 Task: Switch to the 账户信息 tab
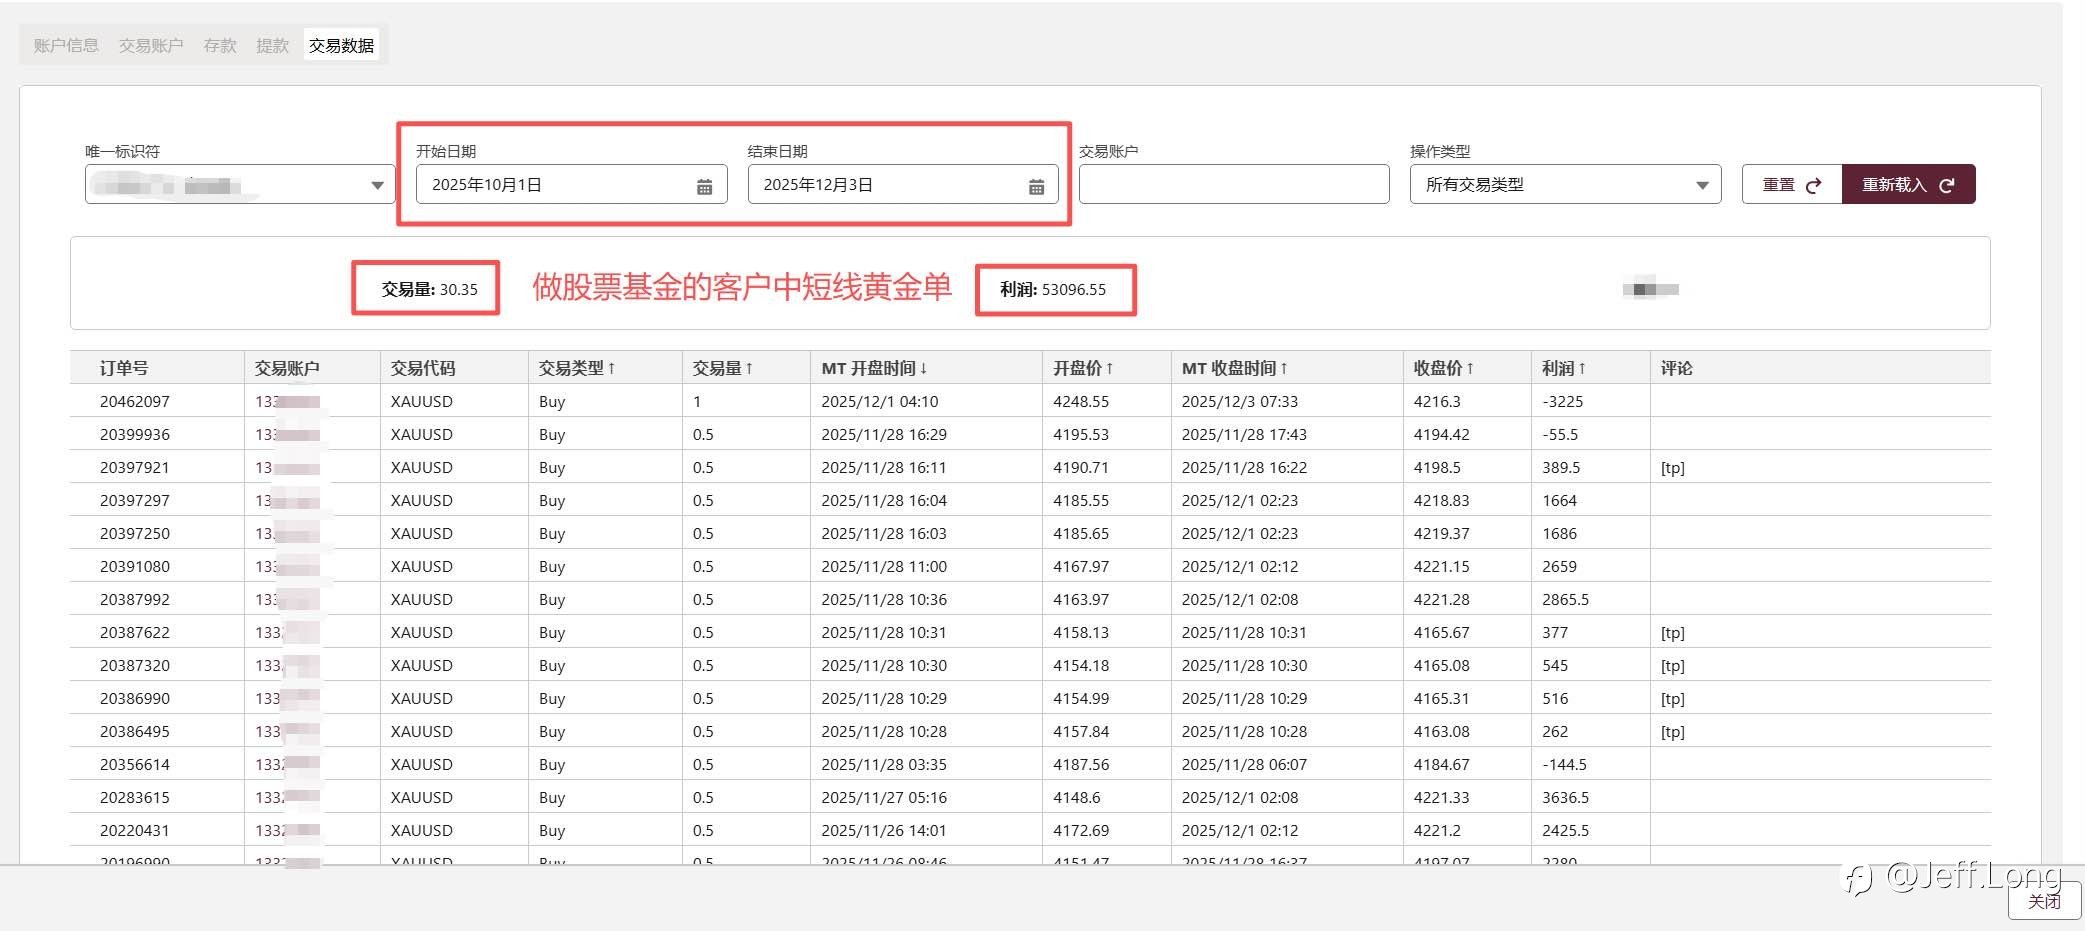pyautogui.click(x=66, y=45)
